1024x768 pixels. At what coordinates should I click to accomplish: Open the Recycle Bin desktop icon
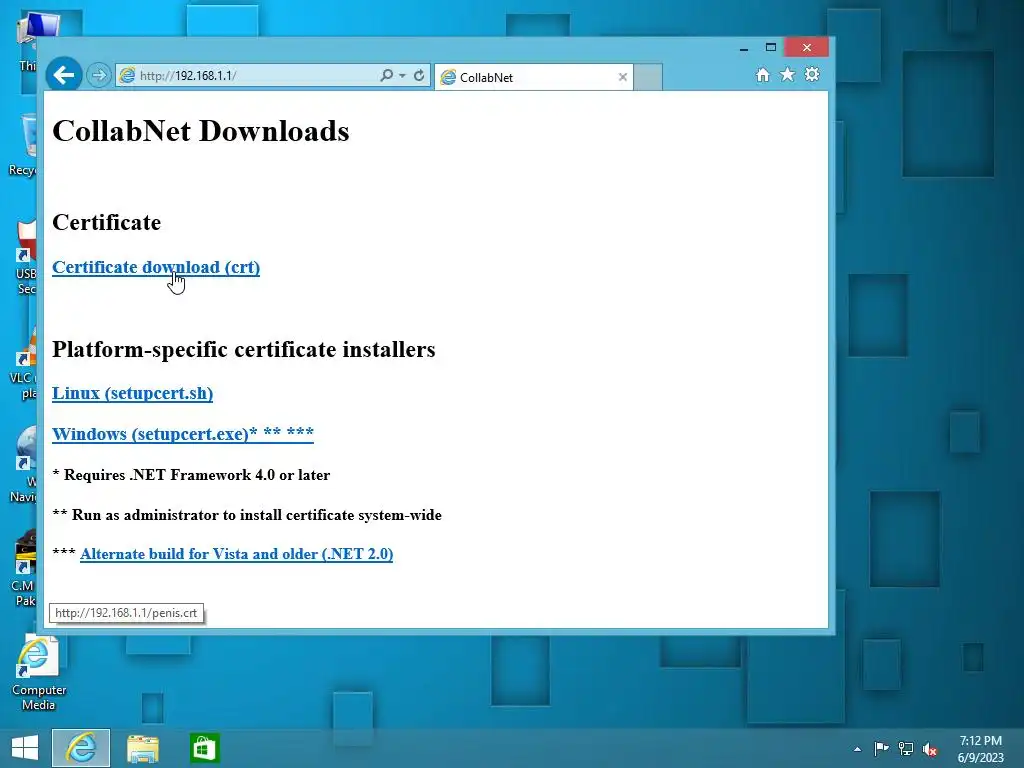click(25, 145)
